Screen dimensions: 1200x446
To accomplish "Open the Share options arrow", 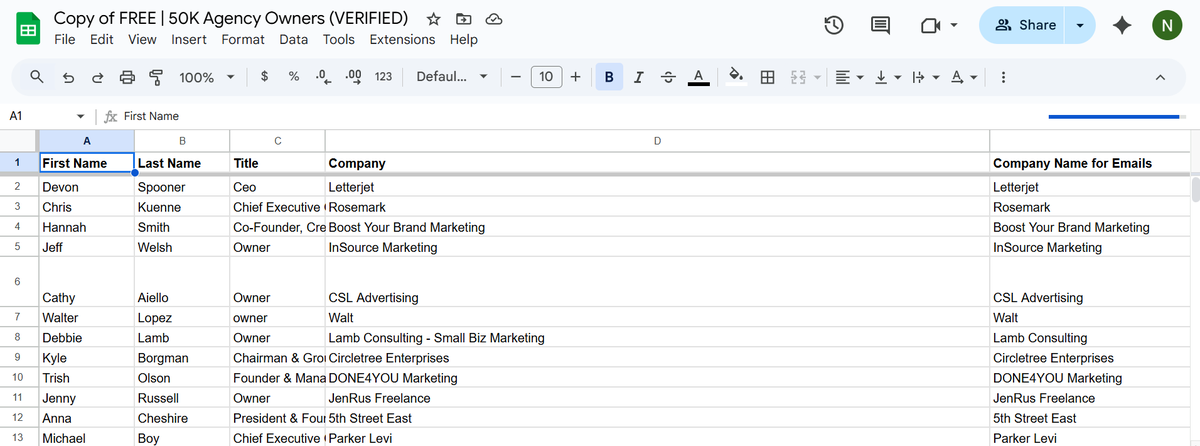I will click(1080, 26).
